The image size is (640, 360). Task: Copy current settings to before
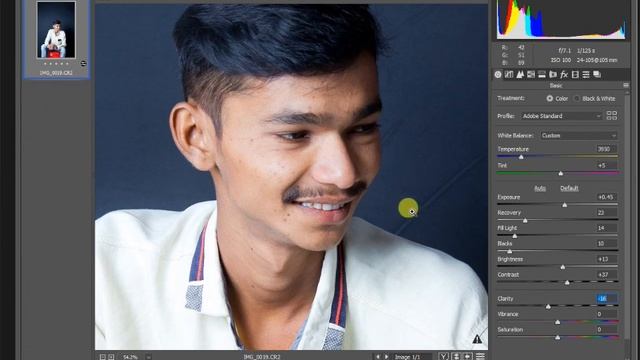click(468, 356)
